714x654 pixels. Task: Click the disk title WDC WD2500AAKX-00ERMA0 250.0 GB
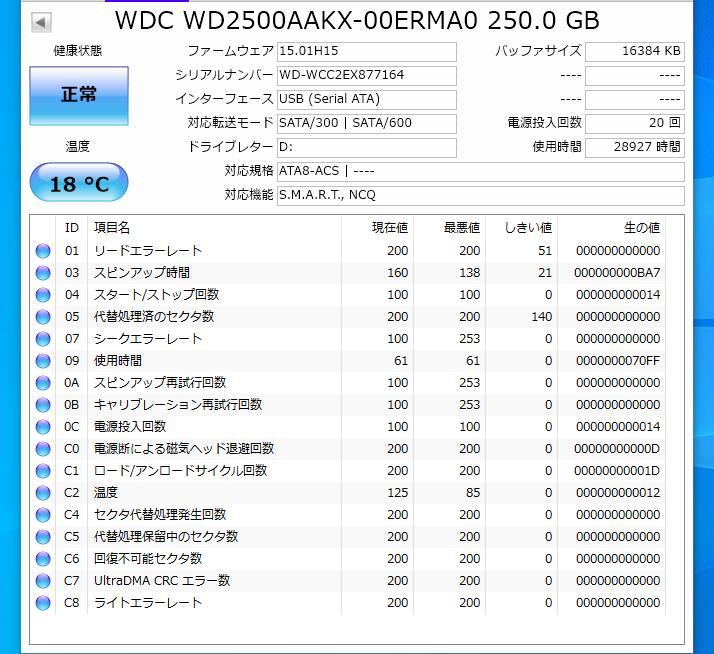click(x=357, y=20)
